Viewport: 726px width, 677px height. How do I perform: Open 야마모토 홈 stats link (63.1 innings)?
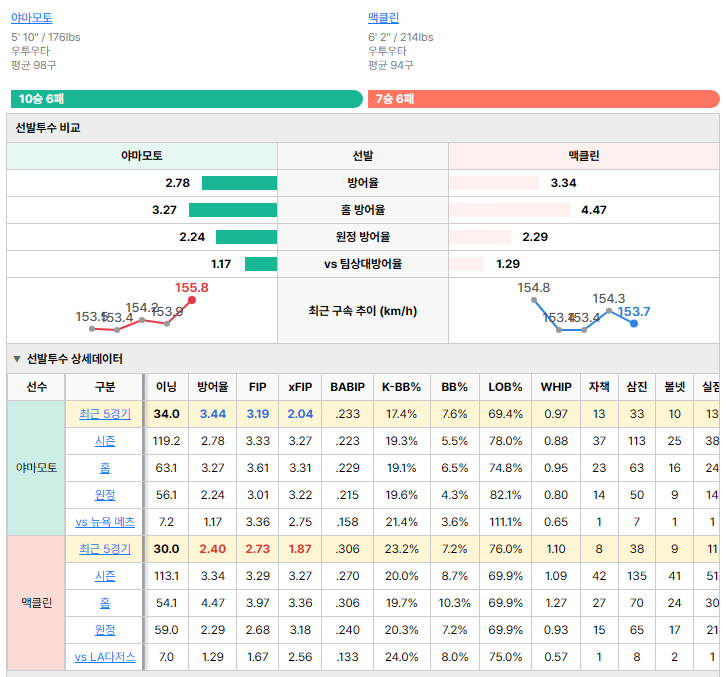105,468
